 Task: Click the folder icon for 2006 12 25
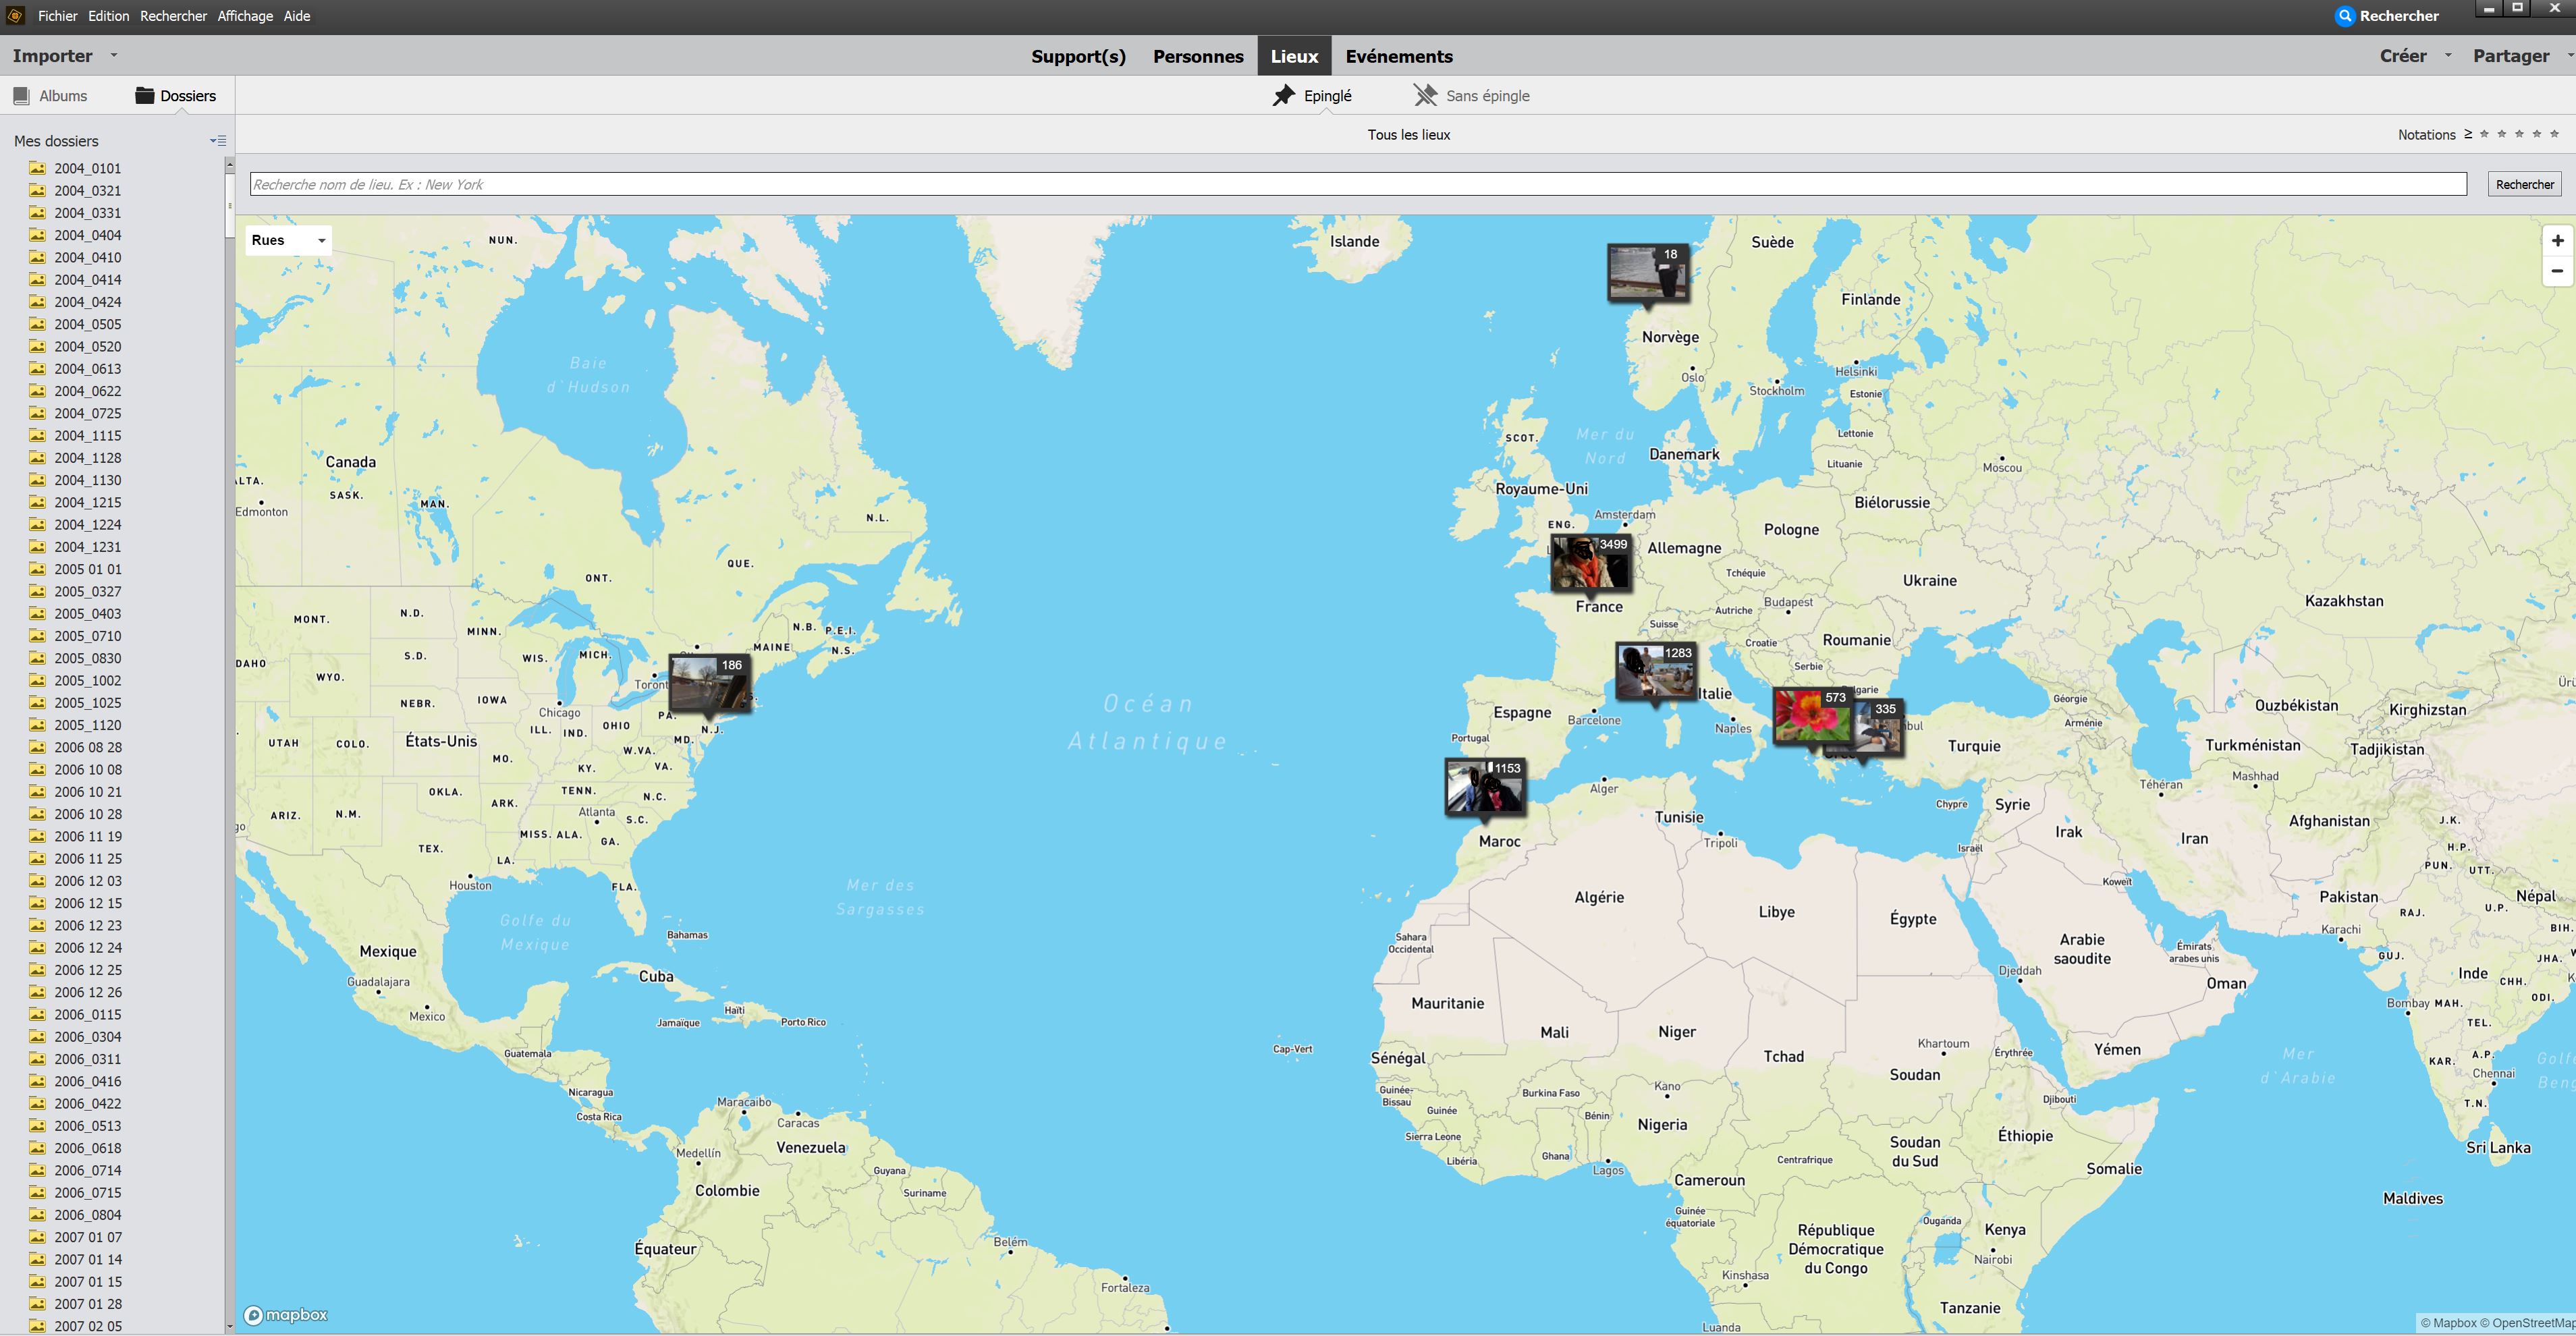click(x=37, y=970)
